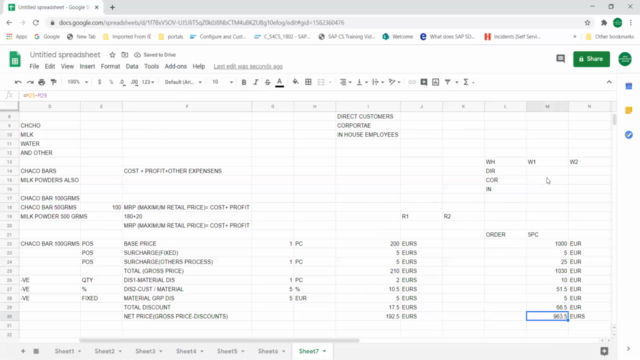Insert a link
Viewport: 640px width, 360px height.
412,82
